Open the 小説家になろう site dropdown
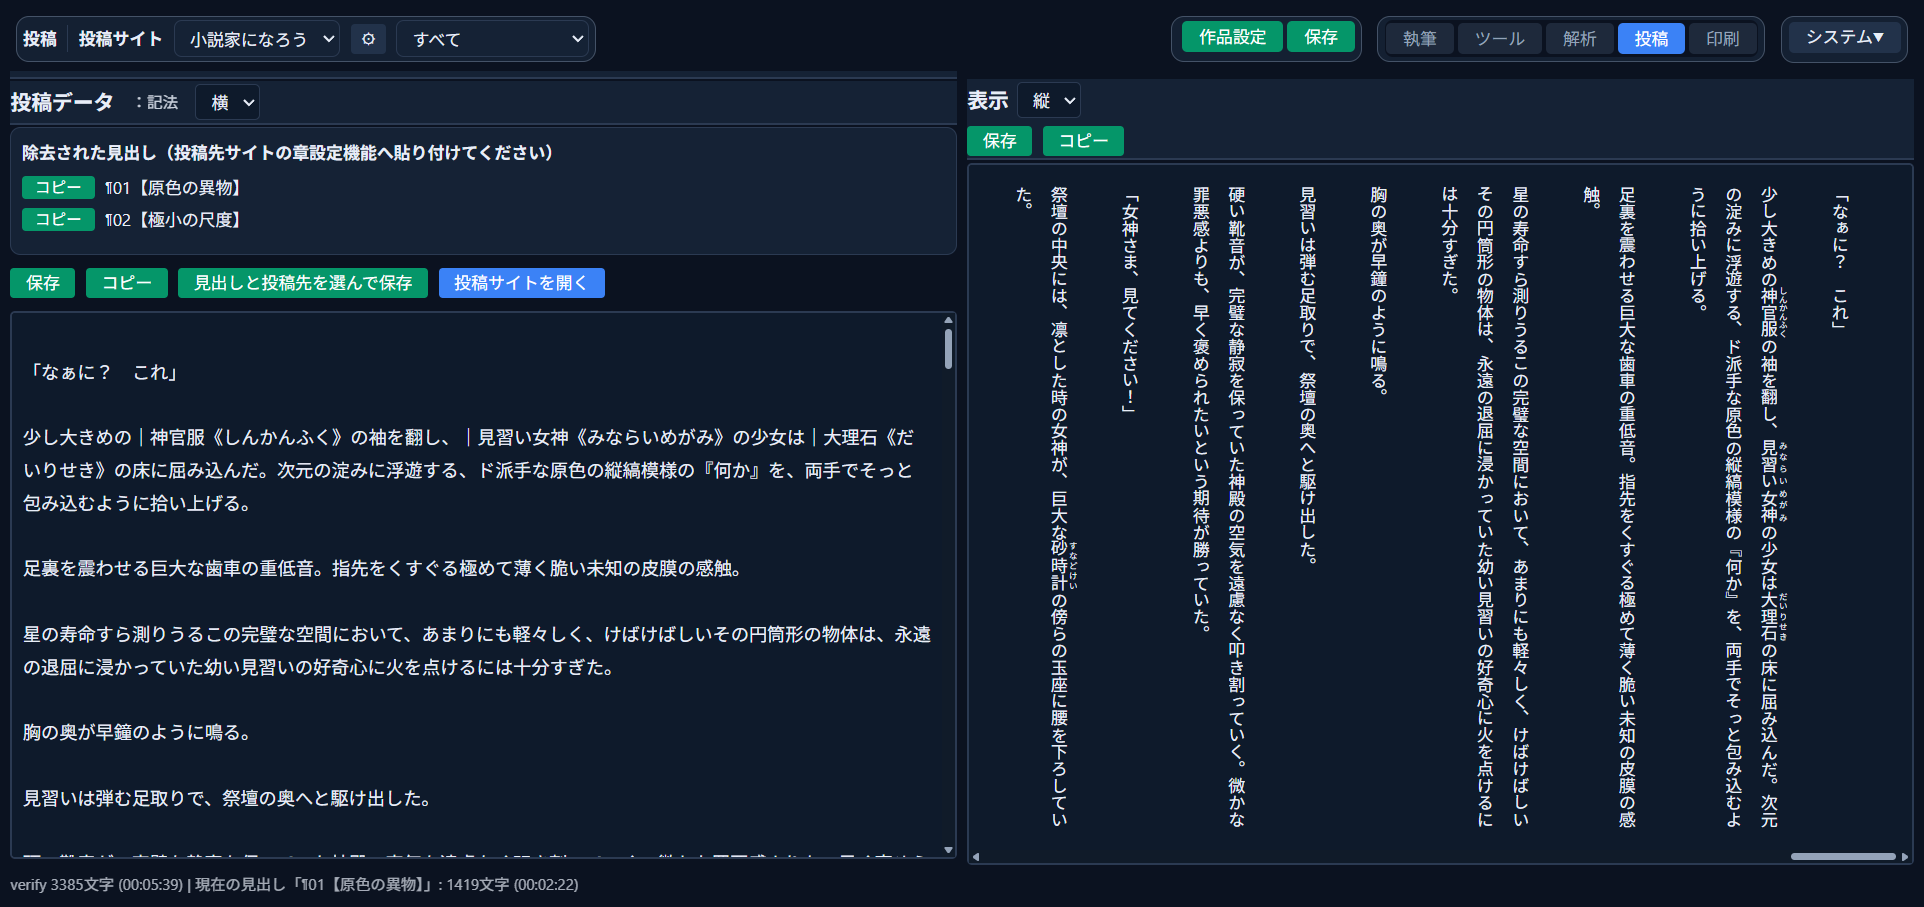Screen dimensions: 1924x907 click(257, 39)
